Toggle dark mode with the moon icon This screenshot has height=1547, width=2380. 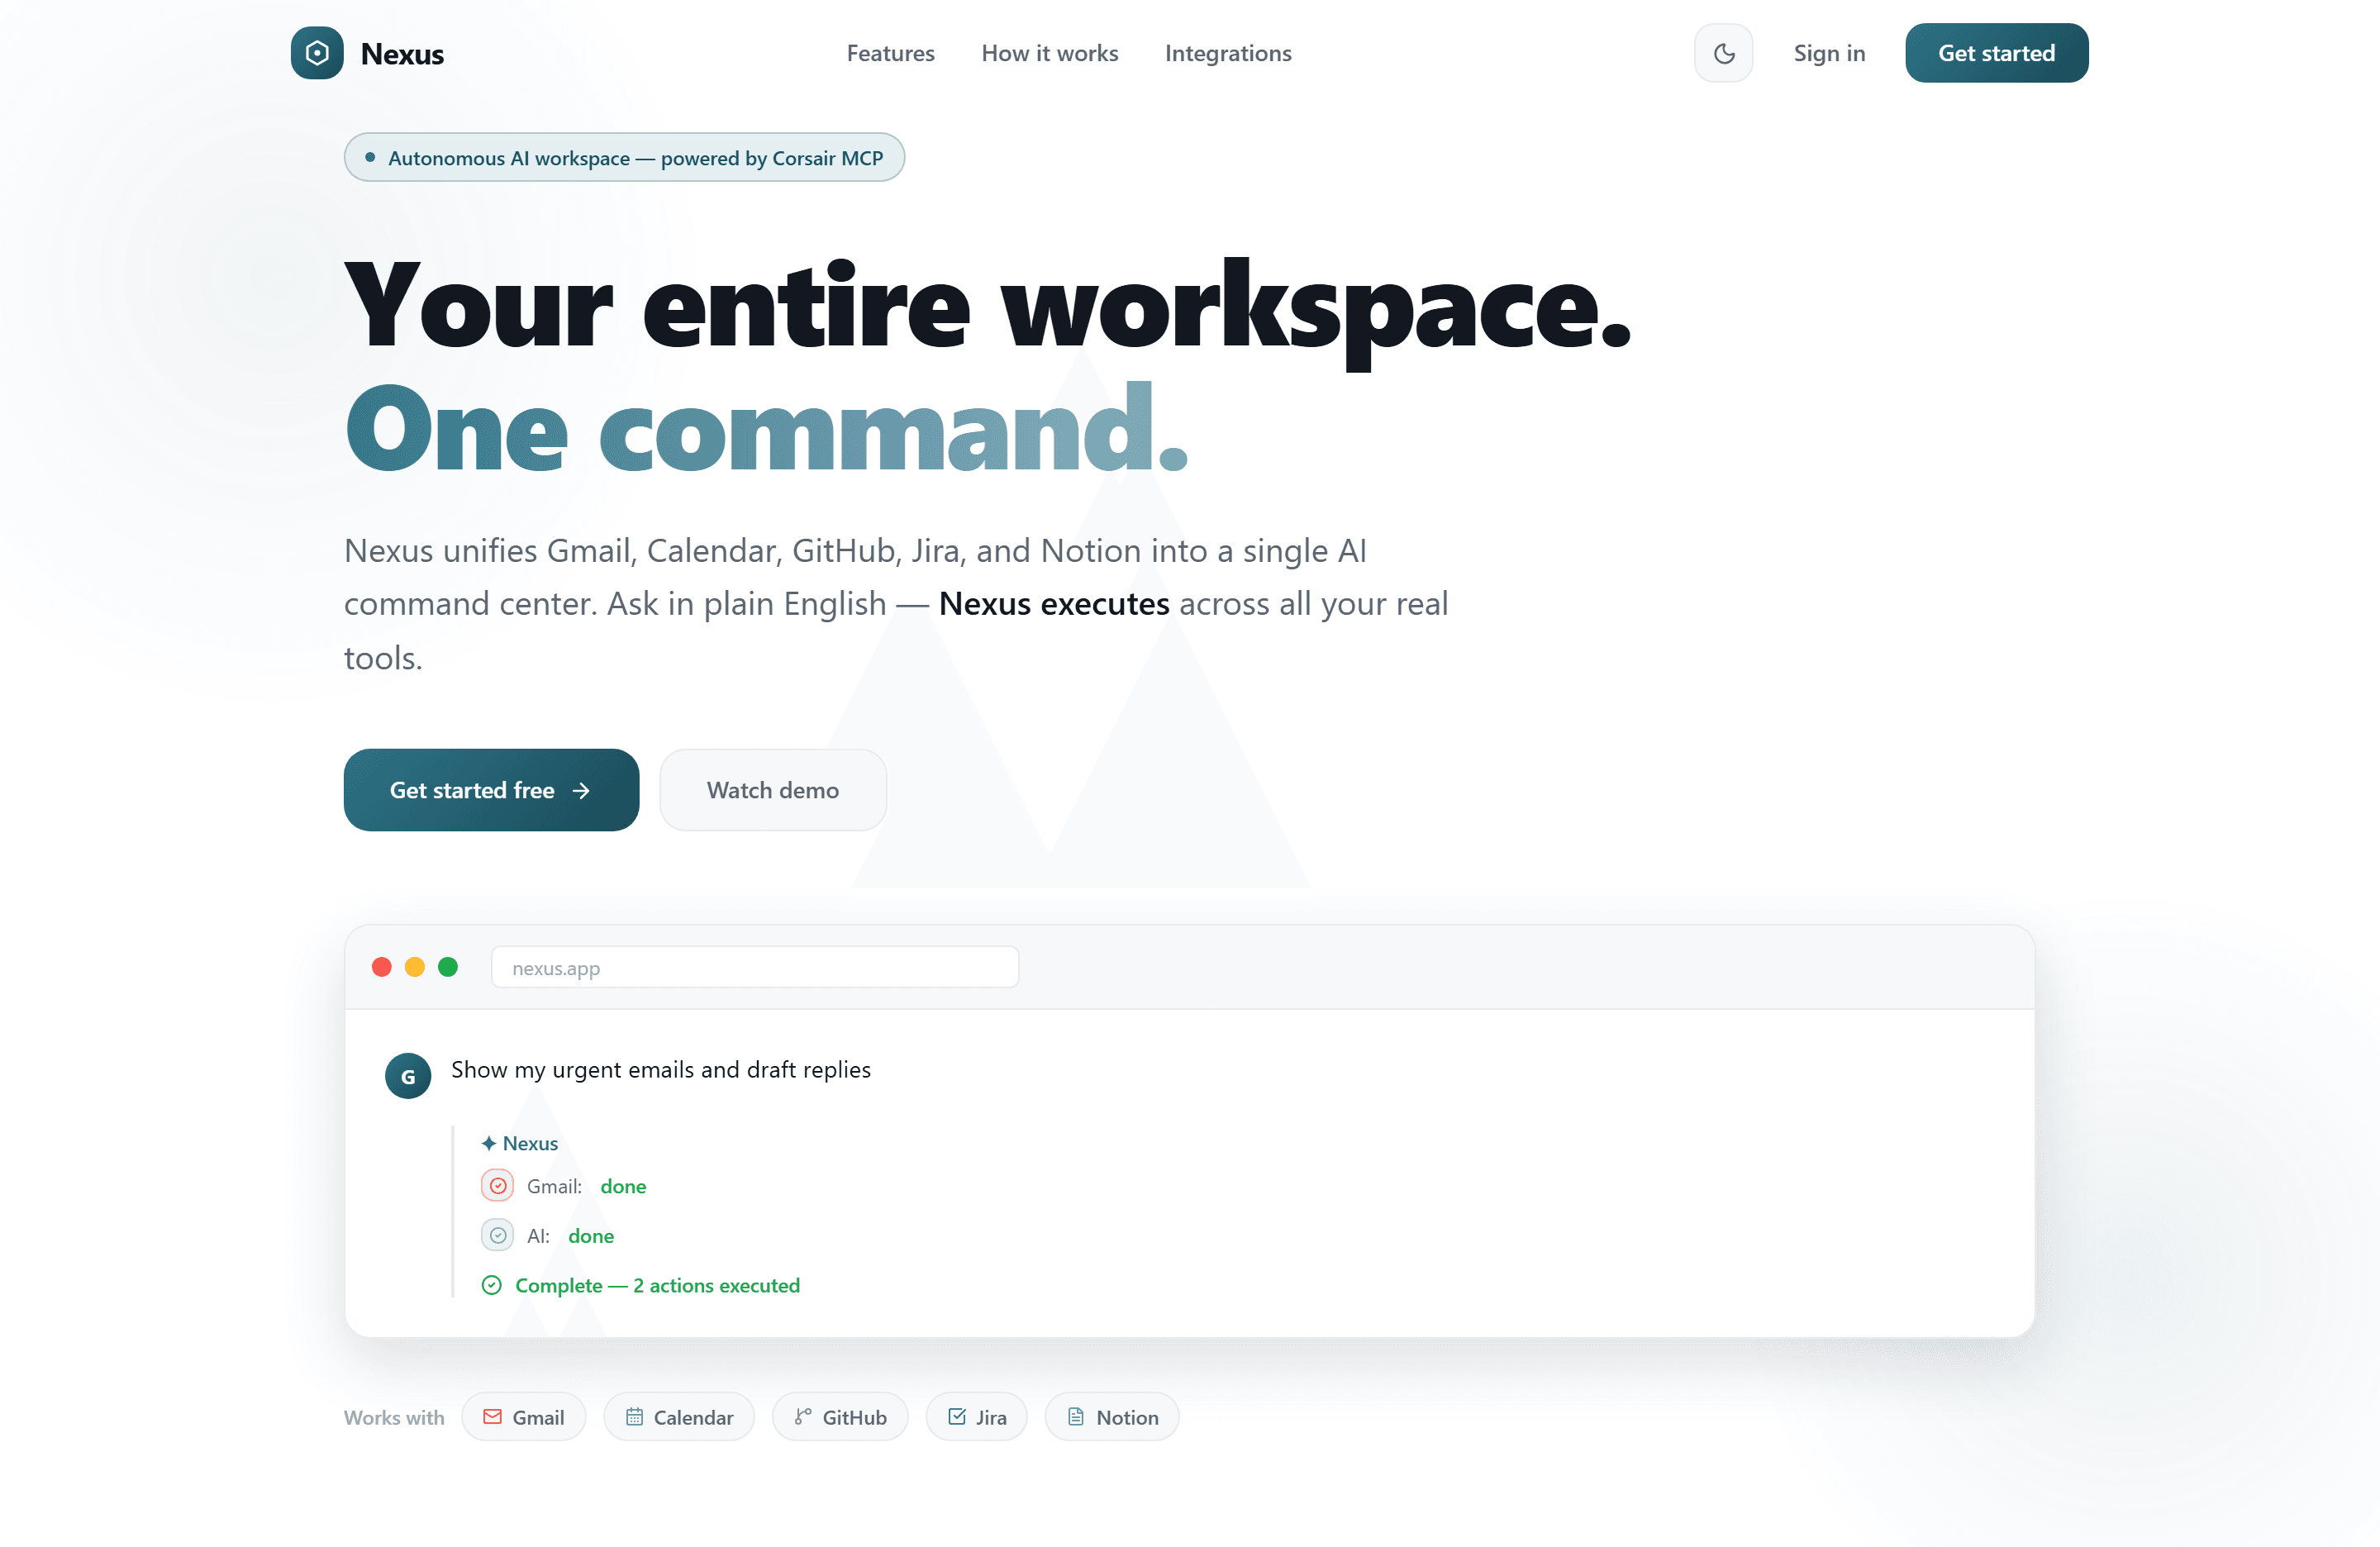tap(1723, 53)
